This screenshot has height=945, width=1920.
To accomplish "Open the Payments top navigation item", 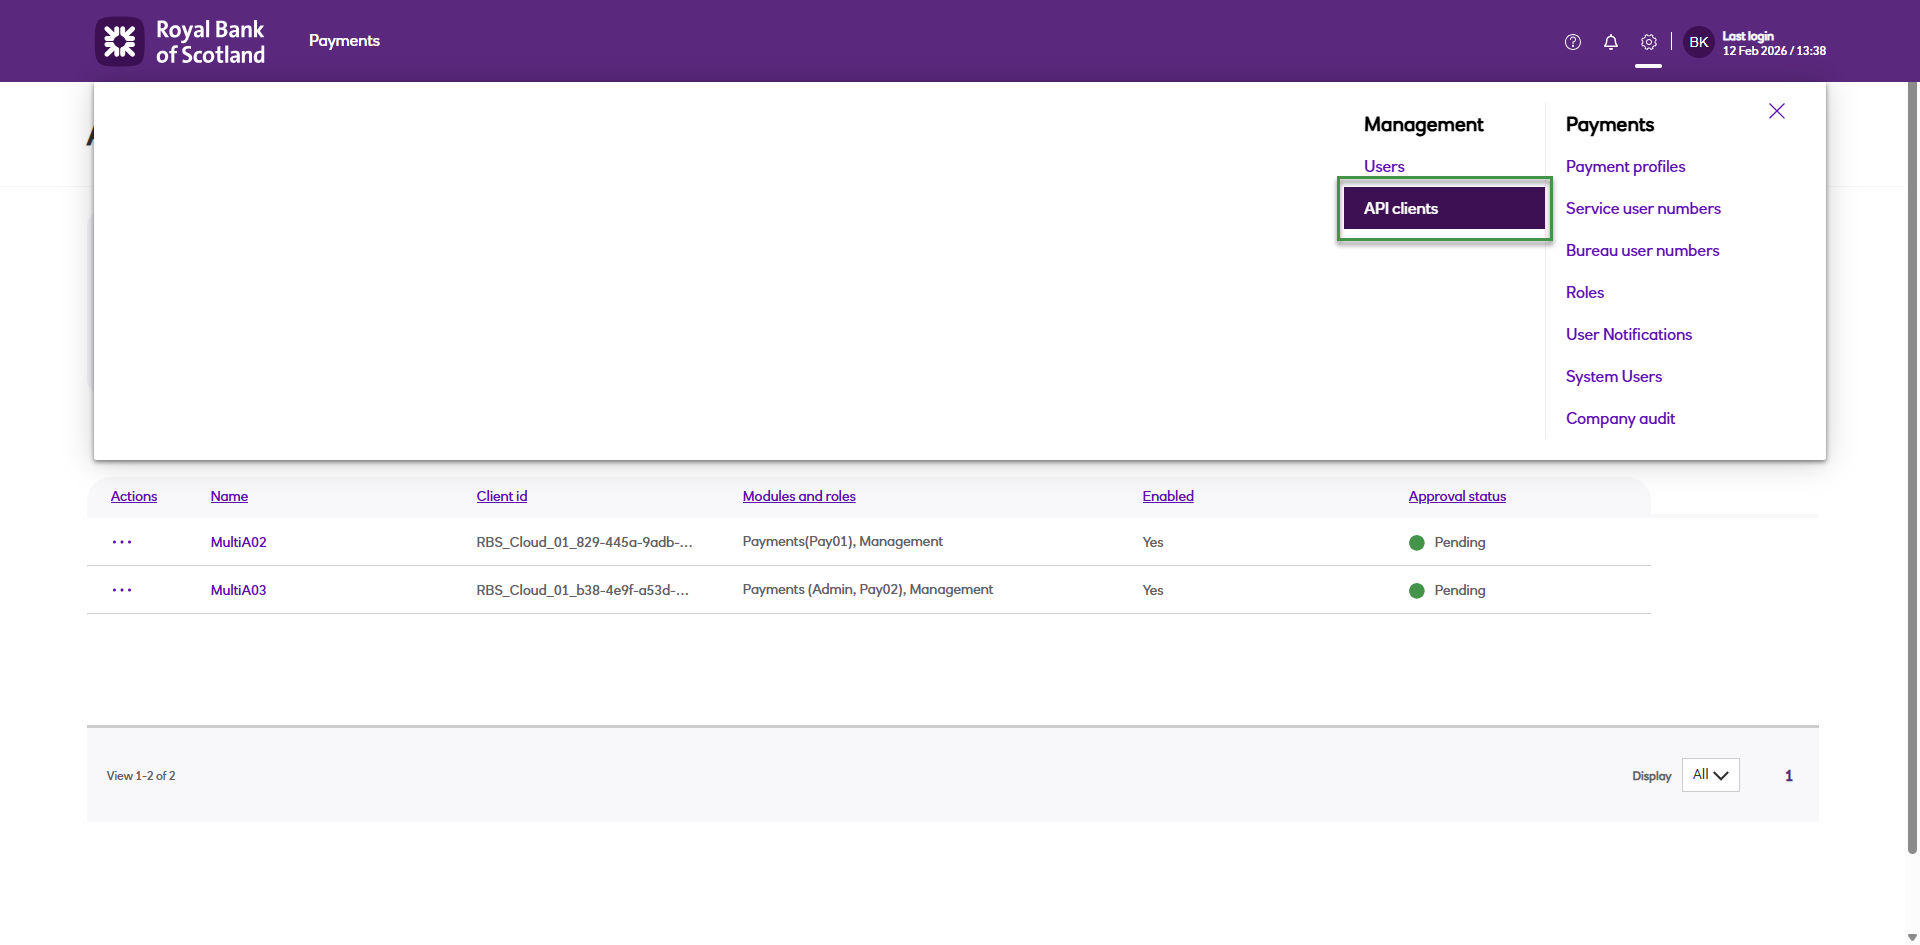I will tap(344, 41).
